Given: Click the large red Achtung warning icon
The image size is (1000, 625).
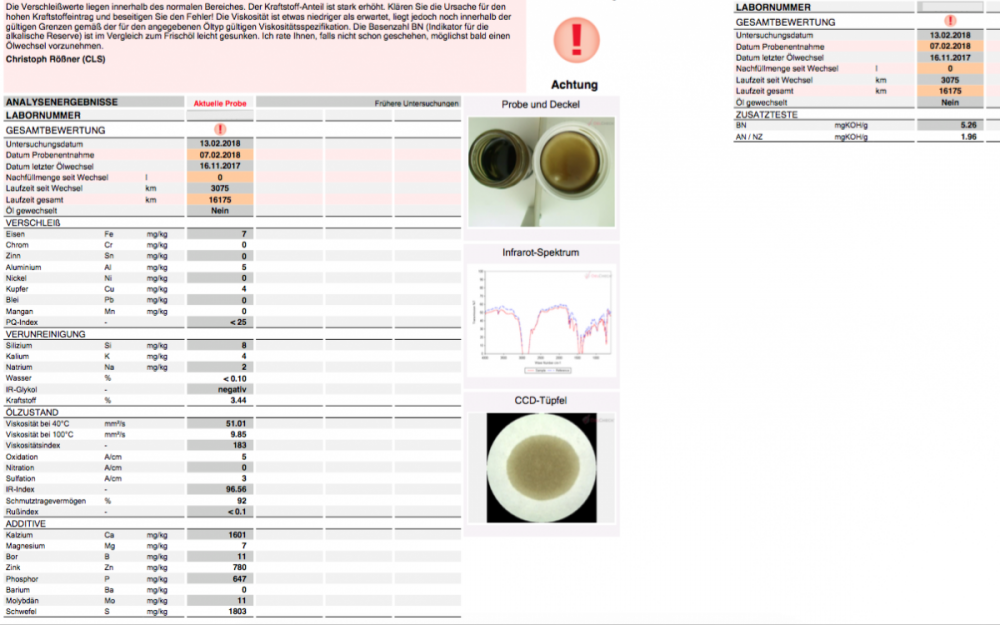Looking at the screenshot, I should pyautogui.click(x=575, y=40).
